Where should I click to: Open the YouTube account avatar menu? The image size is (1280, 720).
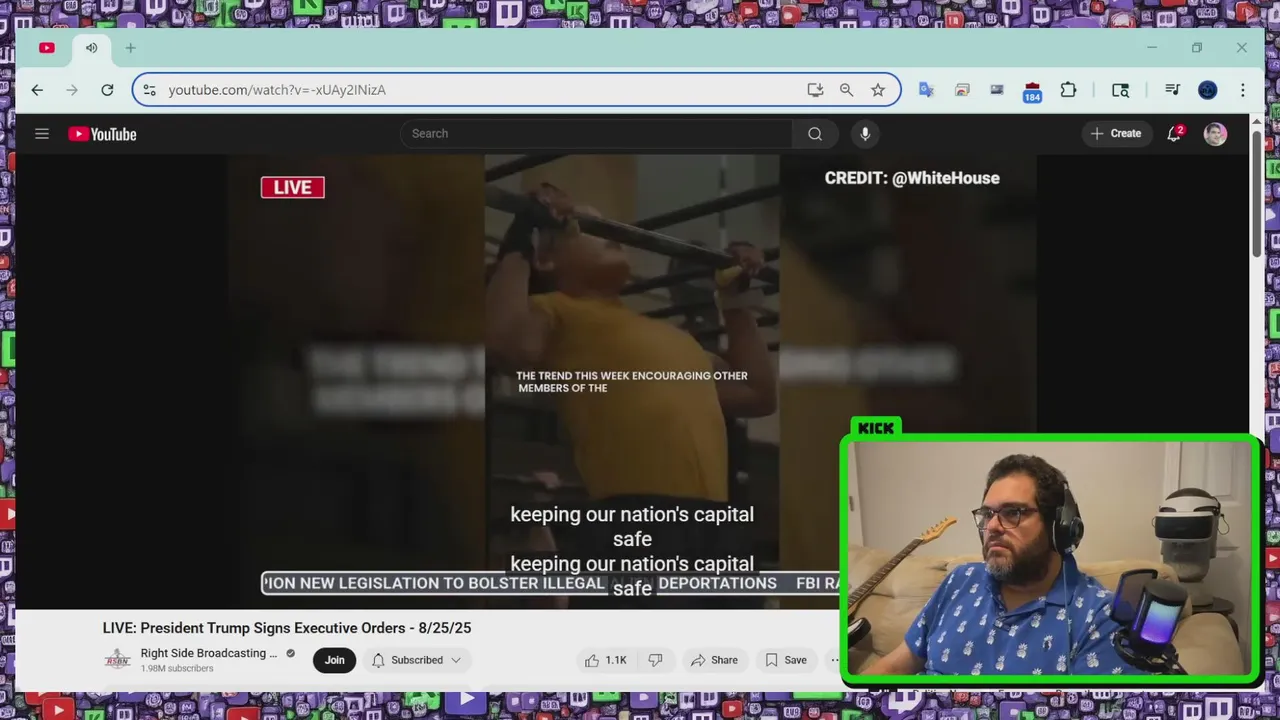(x=1215, y=134)
